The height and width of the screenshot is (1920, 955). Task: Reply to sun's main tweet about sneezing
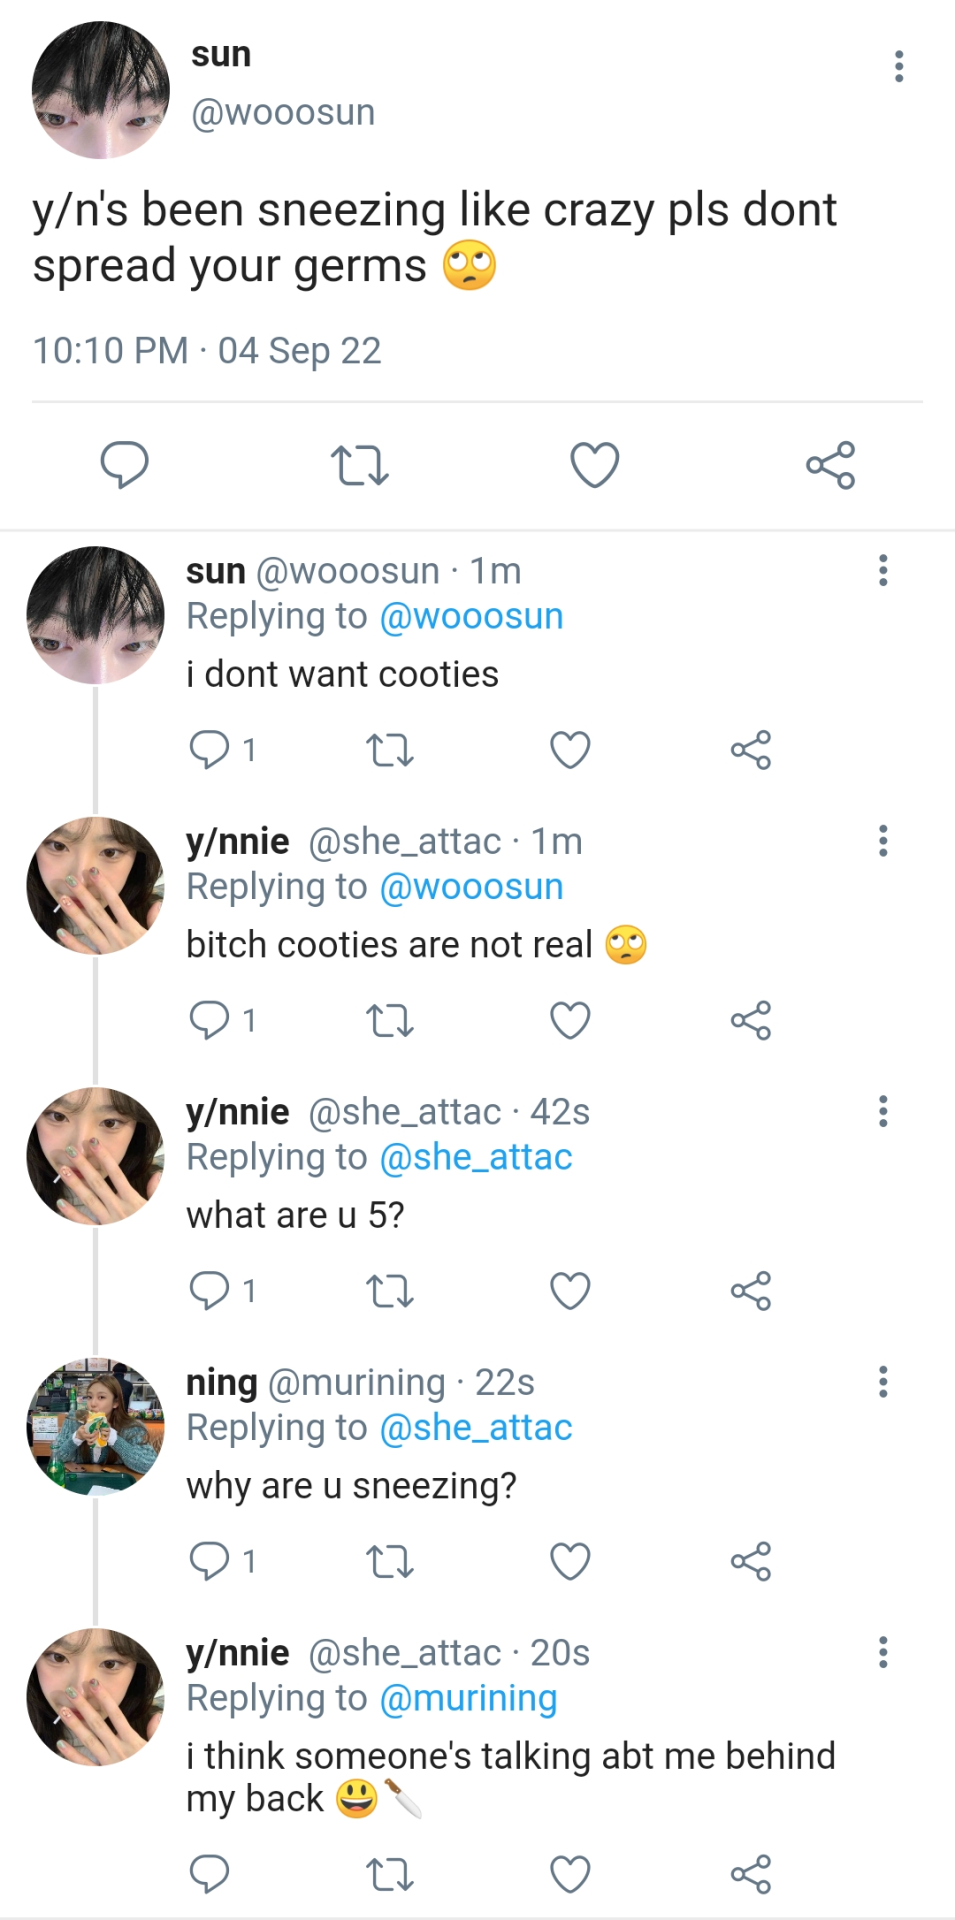(x=125, y=465)
